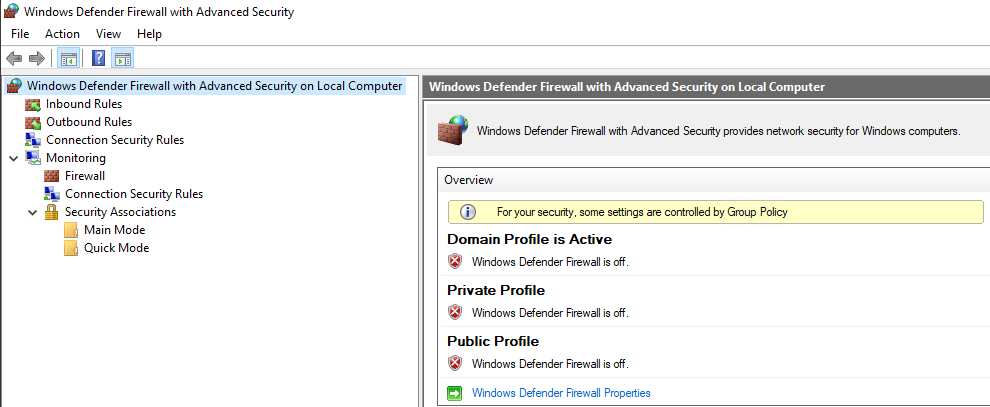Click the Overview section header
Screen dimensions: 990x407
pos(468,180)
